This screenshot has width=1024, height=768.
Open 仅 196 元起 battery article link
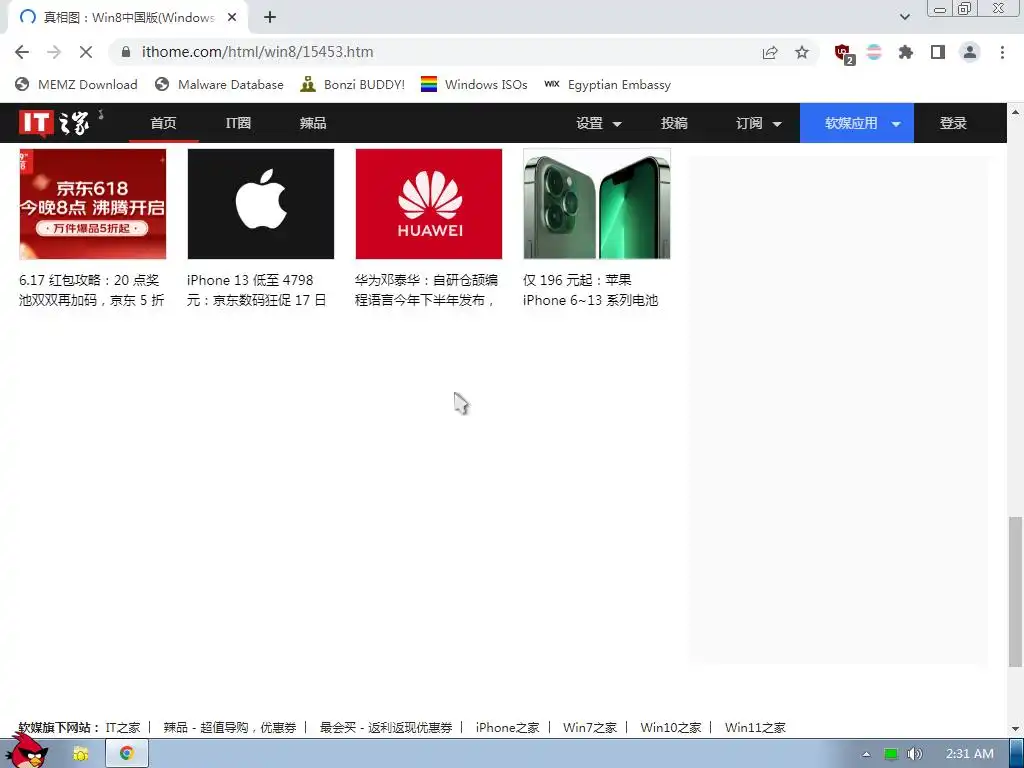point(590,290)
